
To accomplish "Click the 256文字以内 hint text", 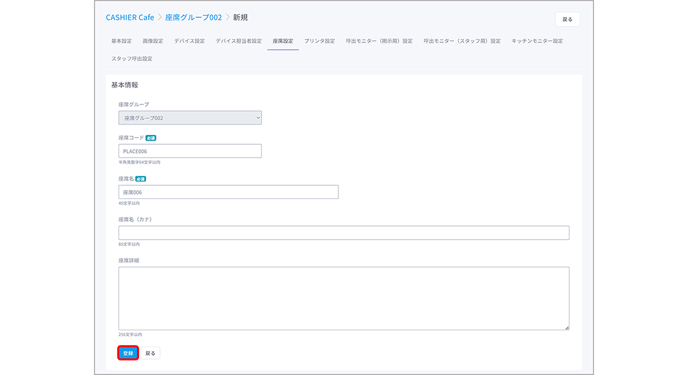I will [130, 335].
